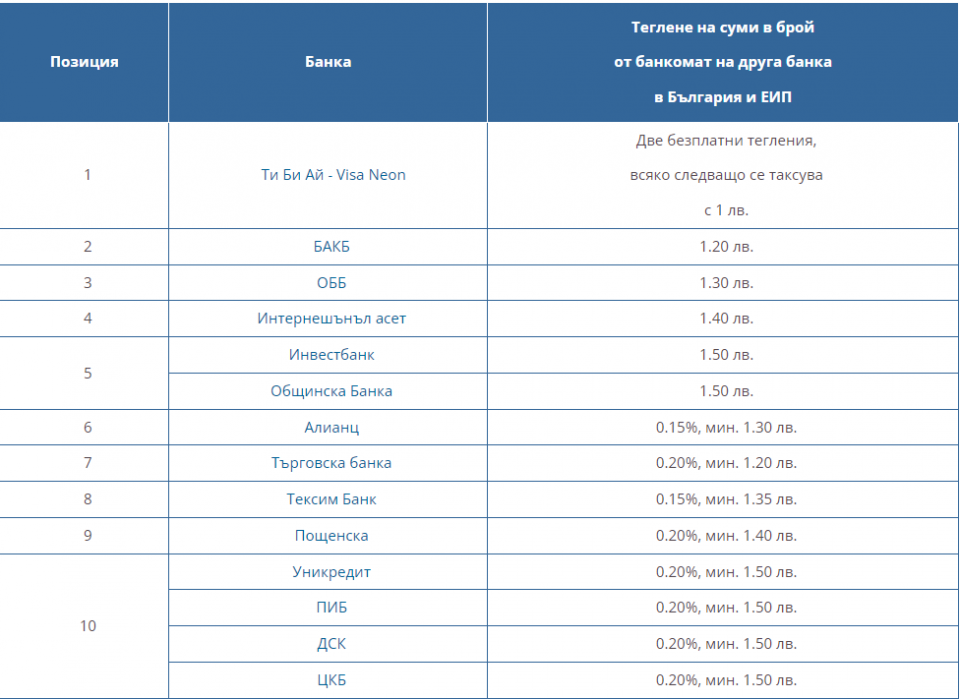This screenshot has height=699, width=960.
Task: Click the БАКБ bank link
Action: 331,247
